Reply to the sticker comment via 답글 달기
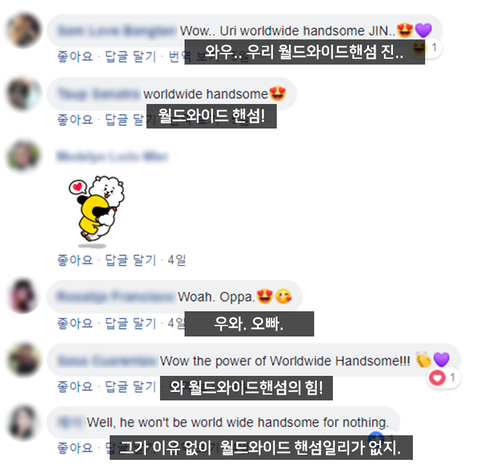This screenshot has height=465, width=480. tap(131, 260)
